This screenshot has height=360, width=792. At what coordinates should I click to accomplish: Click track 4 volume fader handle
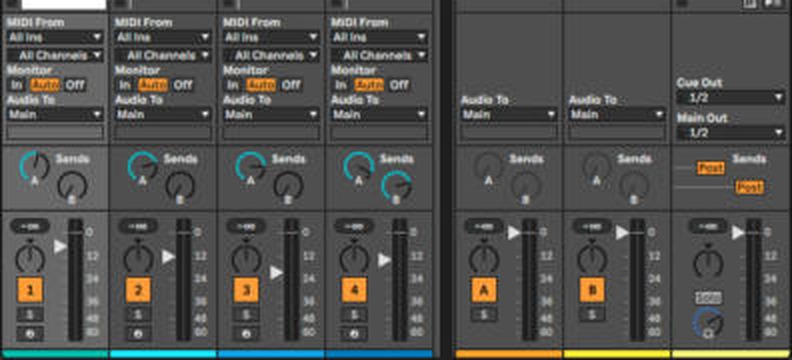[384, 260]
